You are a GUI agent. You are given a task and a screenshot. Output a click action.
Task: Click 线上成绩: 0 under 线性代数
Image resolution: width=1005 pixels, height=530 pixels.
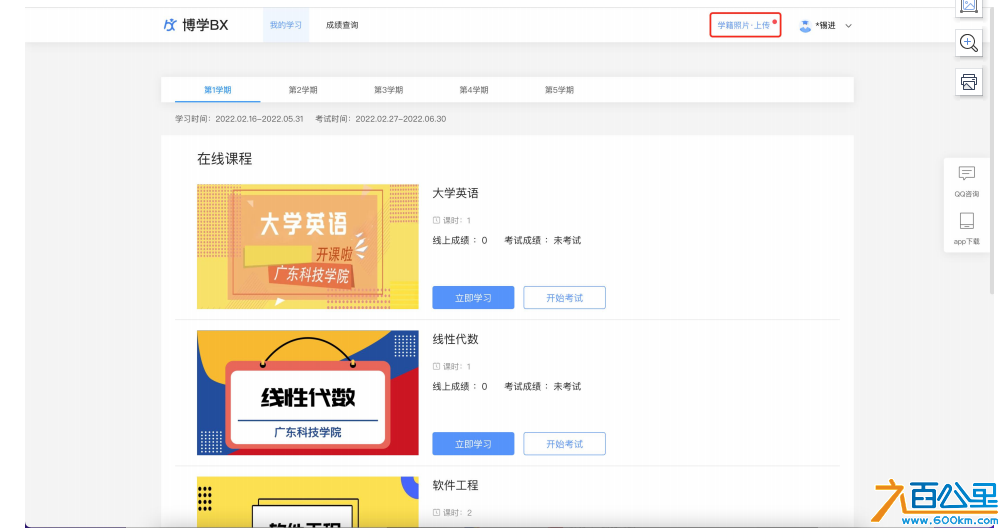tap(460, 386)
